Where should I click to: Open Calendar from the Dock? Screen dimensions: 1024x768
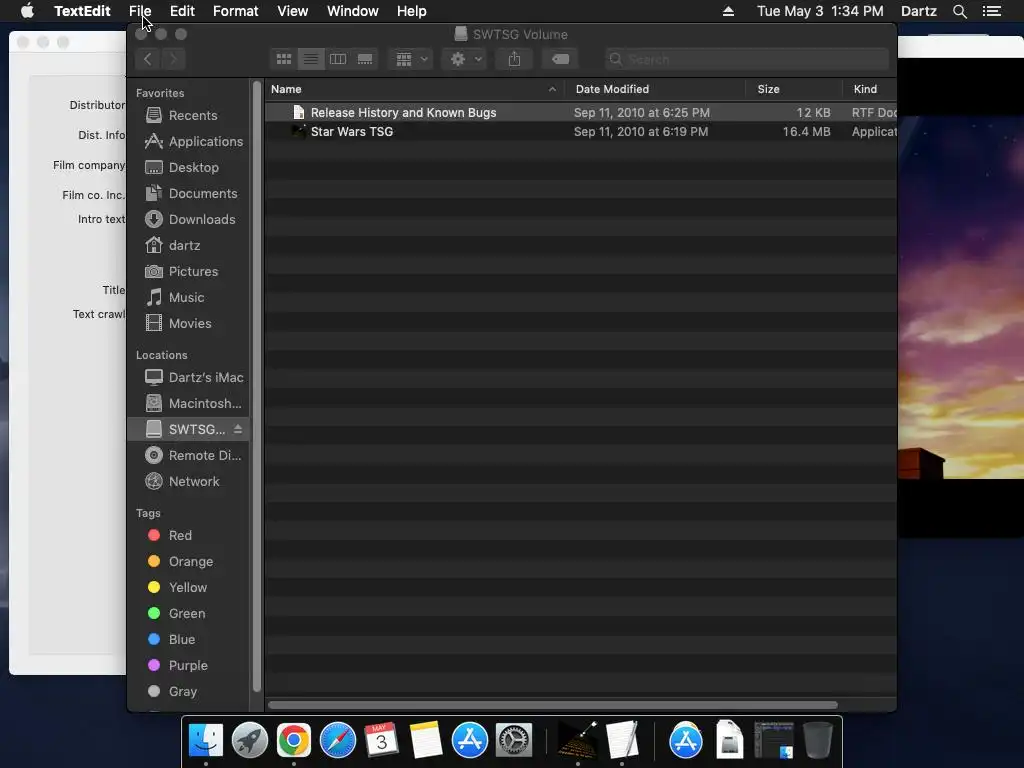(381, 740)
